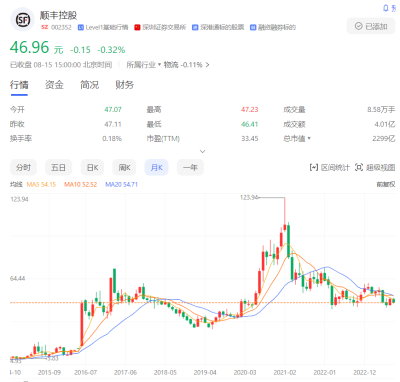Select the 分时 chart button
Screen dimensions: 400x382
point(23,167)
